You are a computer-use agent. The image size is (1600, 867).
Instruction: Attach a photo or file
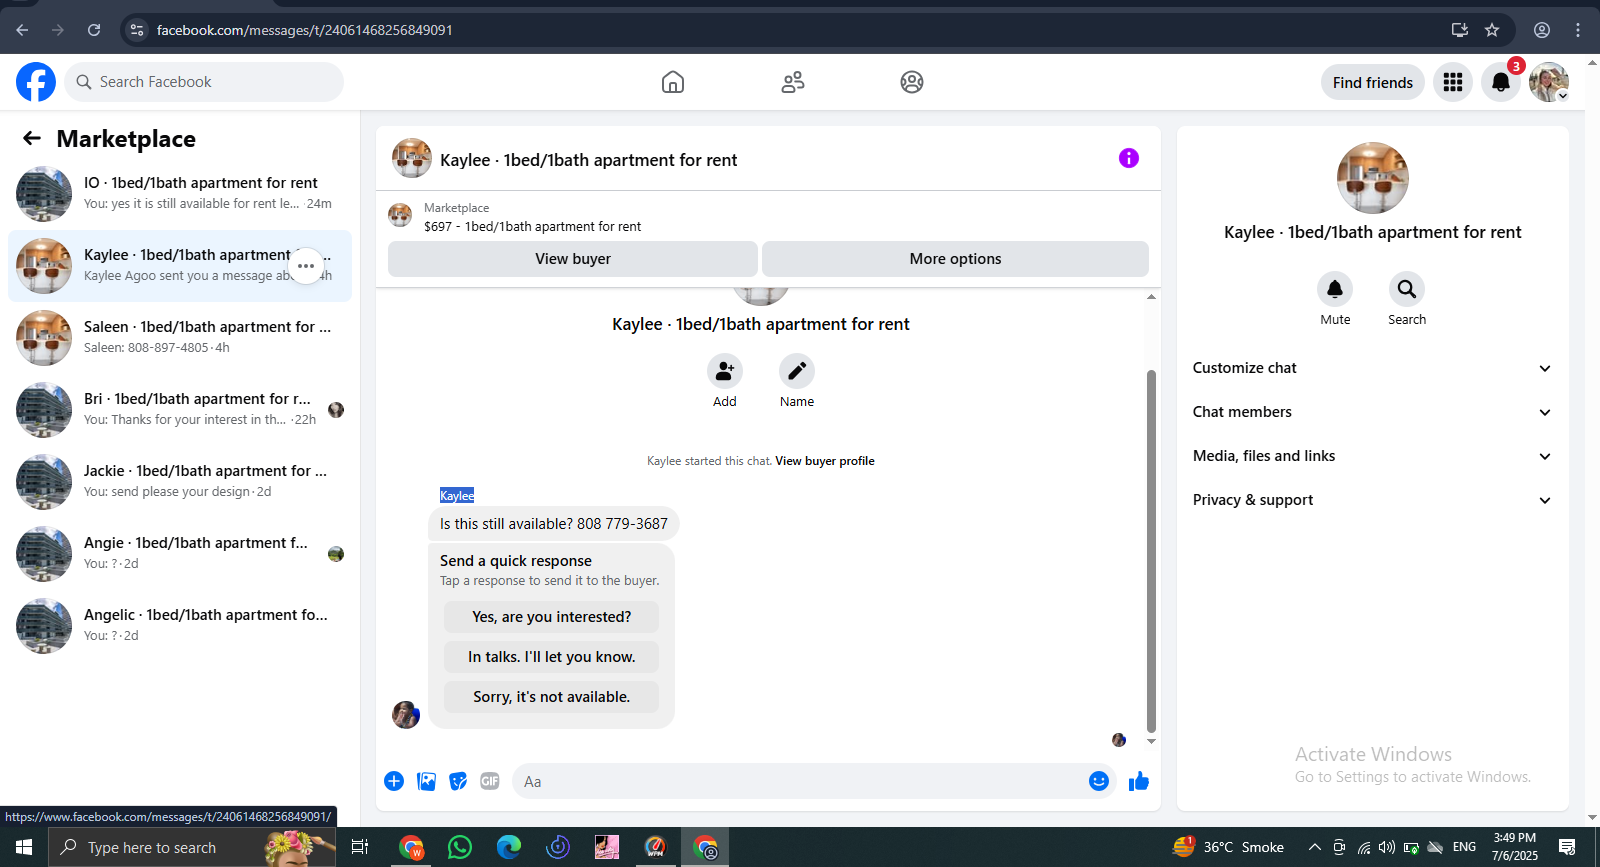coord(426,781)
